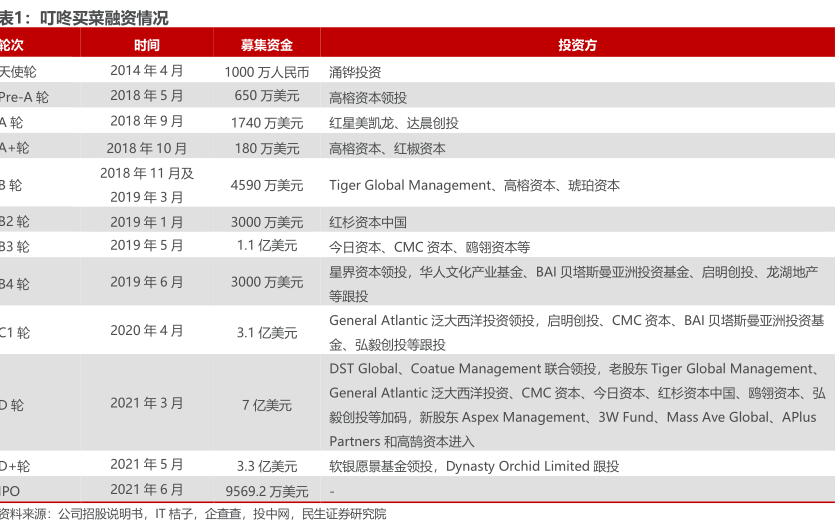This screenshot has height=530, width=838.
Task: Click the 4590 万美元 amount cell
Action: click(x=266, y=185)
